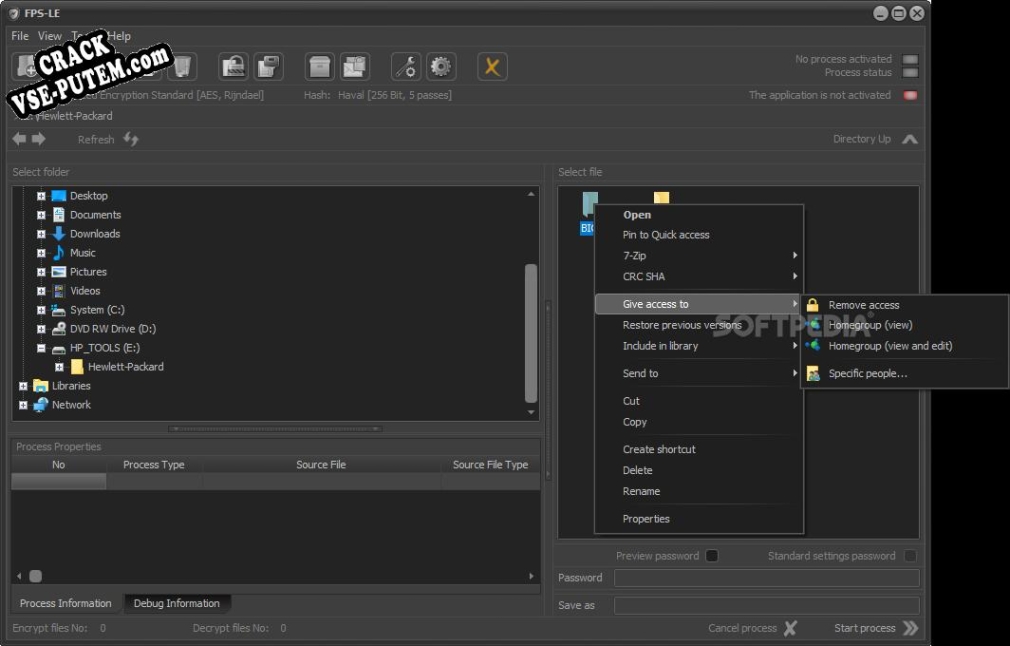Open settings with the gear toolbar icon

[x=441, y=66]
